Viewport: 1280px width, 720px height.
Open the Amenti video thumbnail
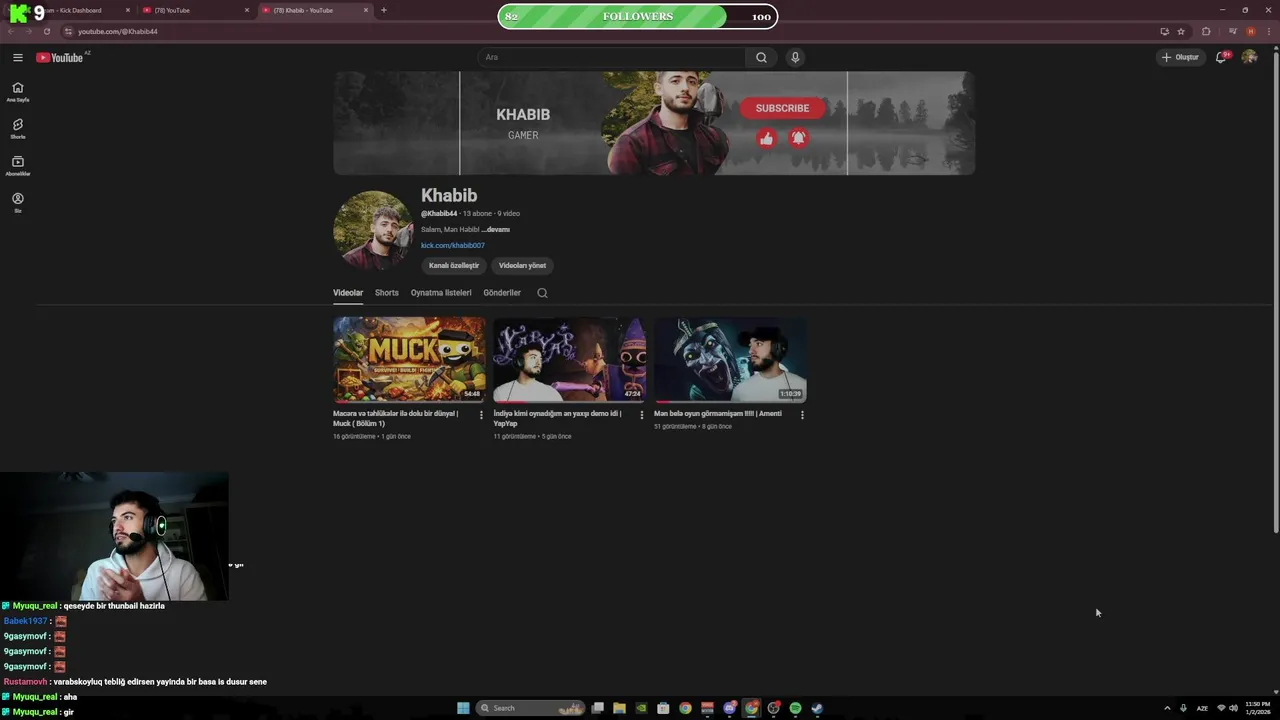pos(730,360)
